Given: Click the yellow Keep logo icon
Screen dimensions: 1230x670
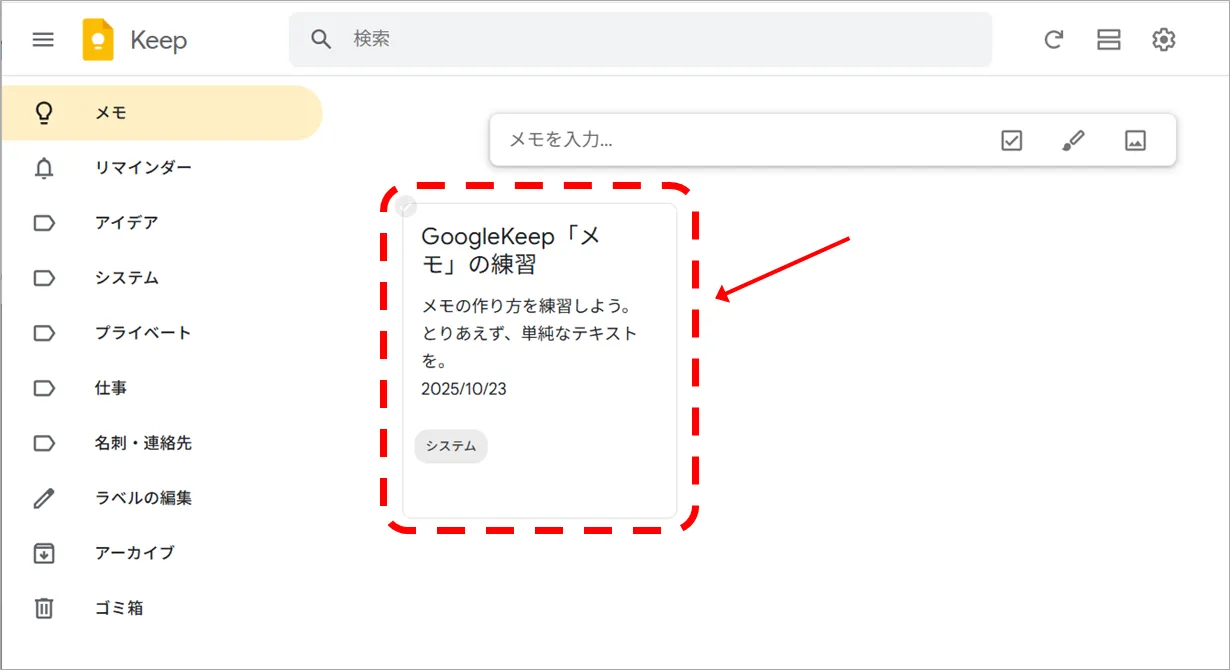Looking at the screenshot, I should click(98, 40).
